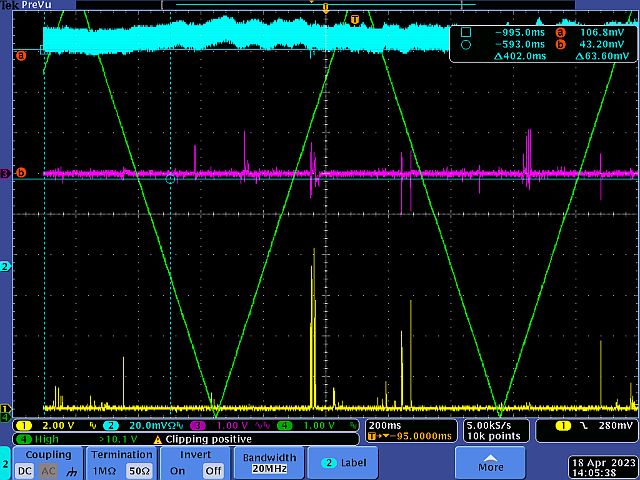Click the orange trigger position T marker

point(354,19)
